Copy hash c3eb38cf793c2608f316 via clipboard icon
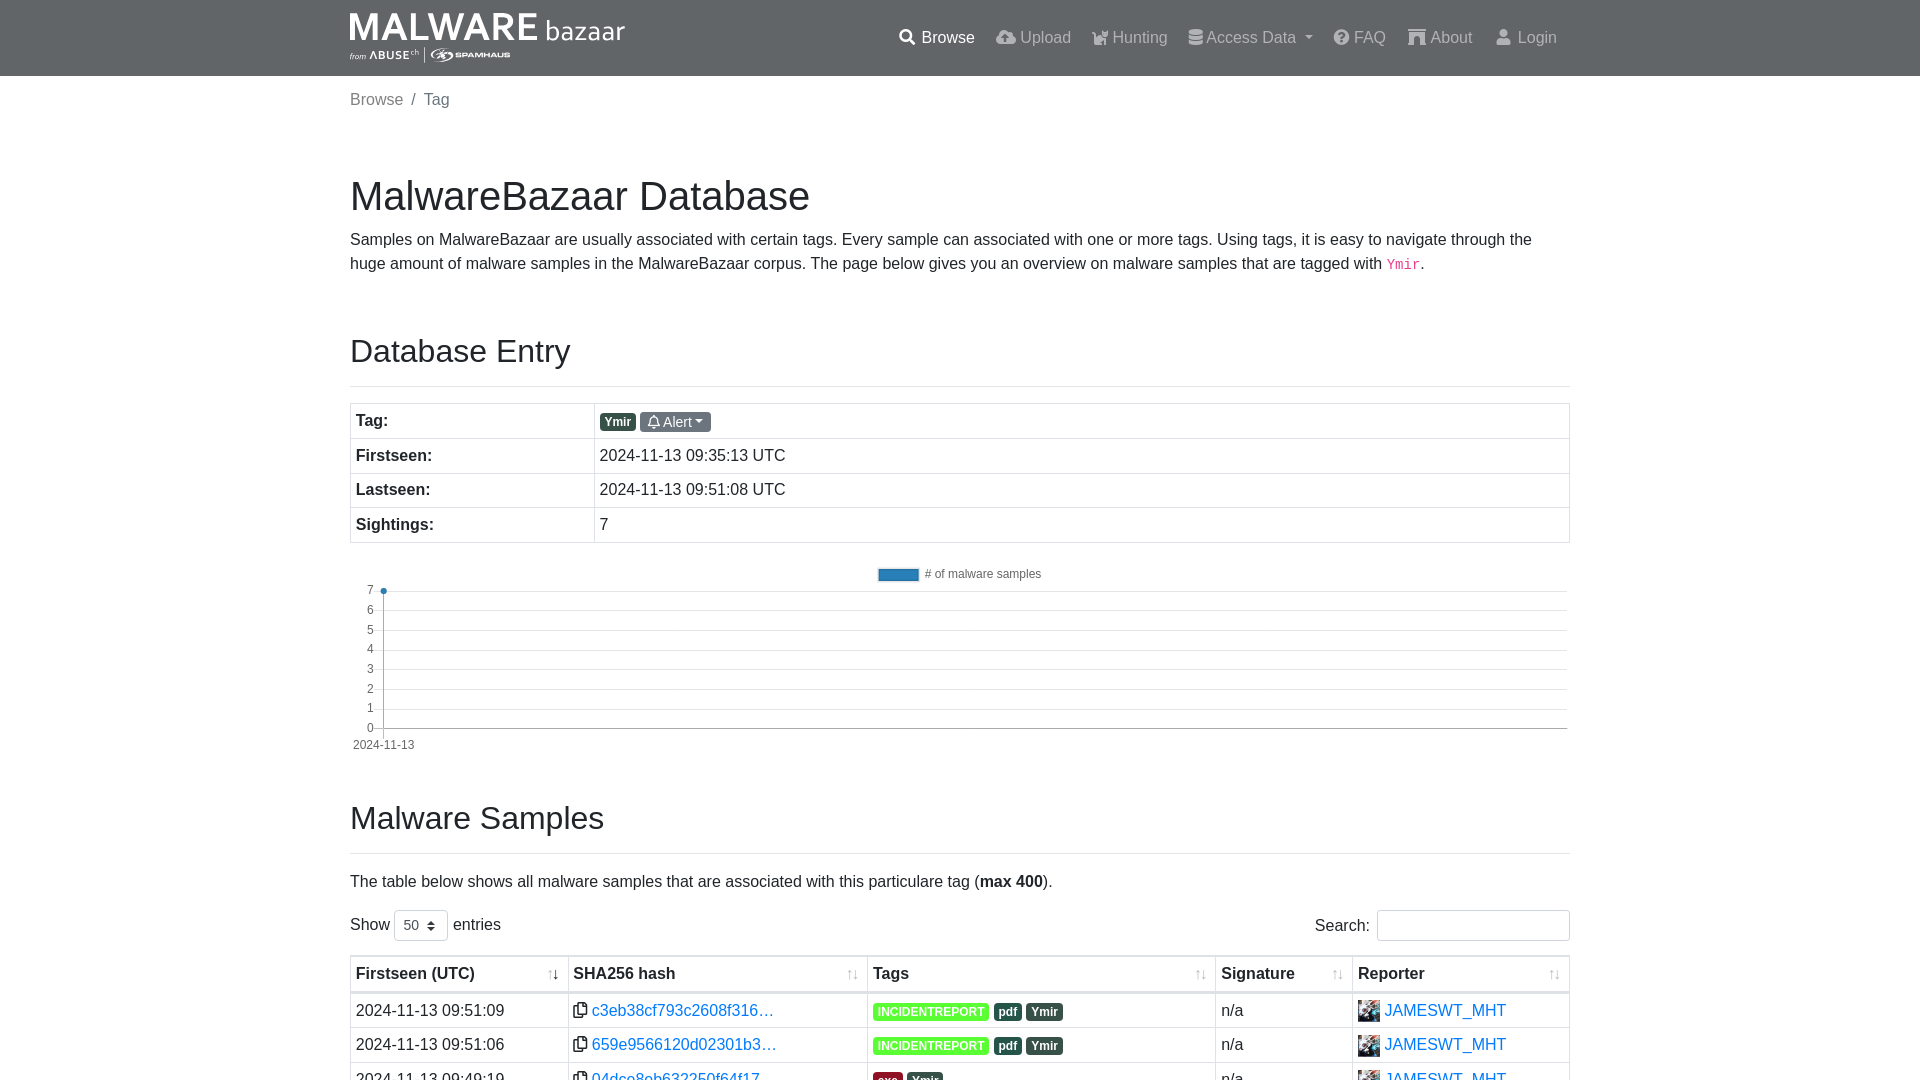1920x1080 pixels. tap(580, 1010)
